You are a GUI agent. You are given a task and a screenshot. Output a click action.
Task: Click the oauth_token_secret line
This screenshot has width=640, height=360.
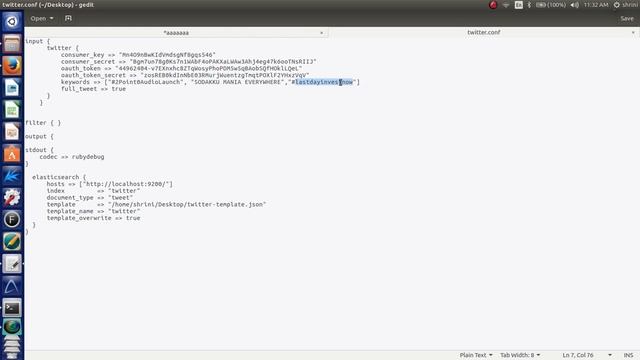click(185, 75)
